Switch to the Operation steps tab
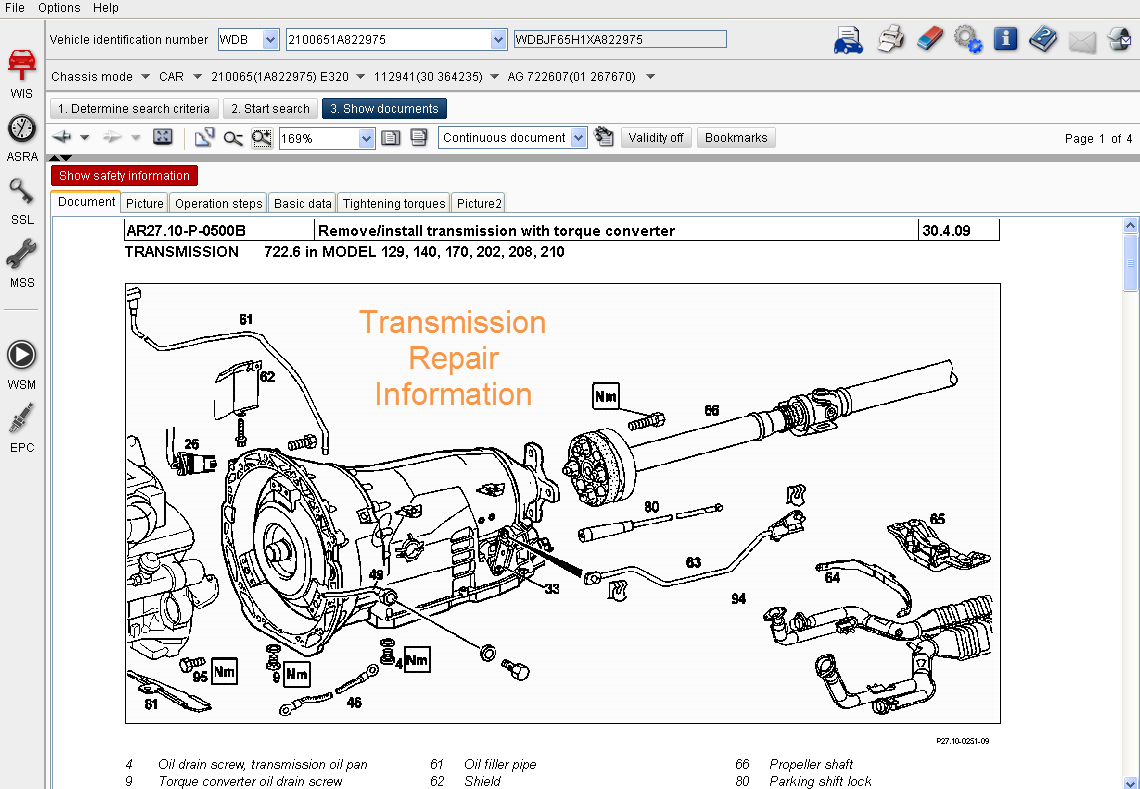1140x789 pixels. point(219,203)
